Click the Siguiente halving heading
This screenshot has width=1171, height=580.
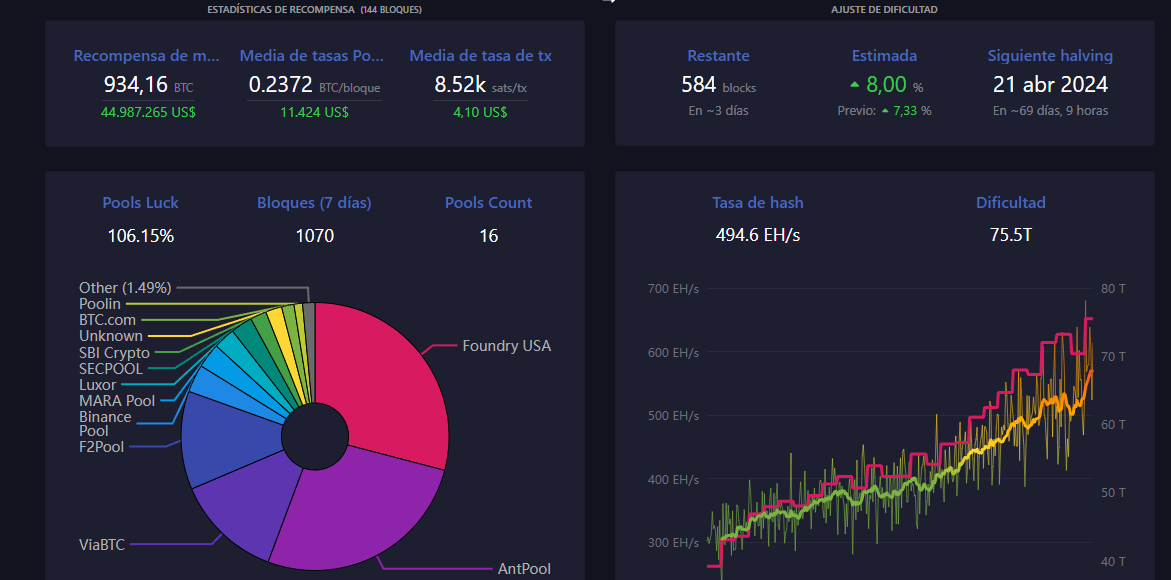(1050, 56)
